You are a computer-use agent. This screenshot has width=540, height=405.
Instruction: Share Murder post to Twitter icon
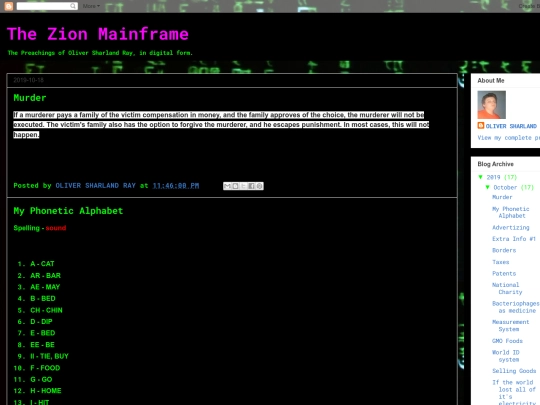243,186
